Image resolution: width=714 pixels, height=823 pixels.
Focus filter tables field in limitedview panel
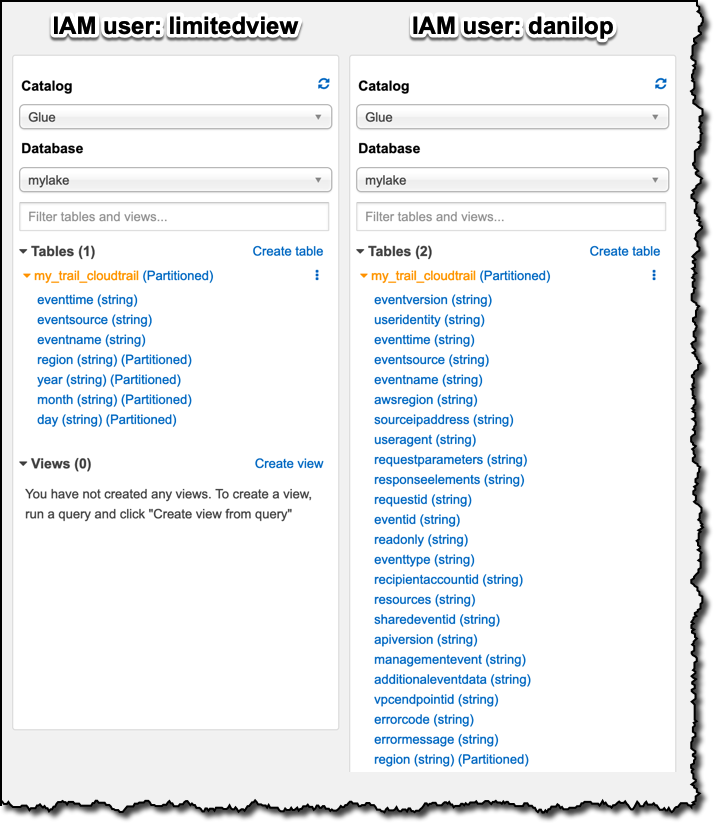(x=174, y=217)
